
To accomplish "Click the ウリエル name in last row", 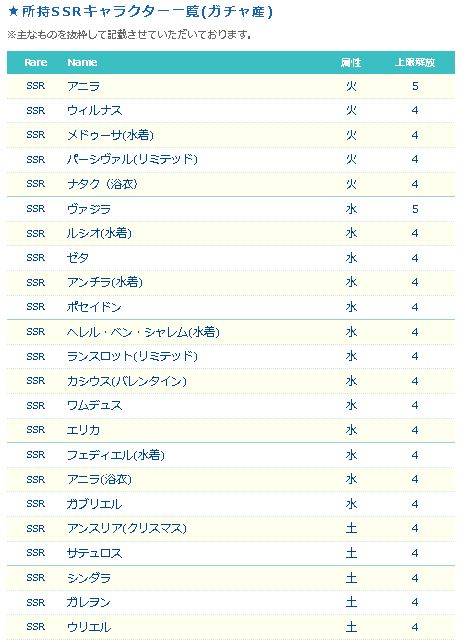I will [x=89, y=627].
